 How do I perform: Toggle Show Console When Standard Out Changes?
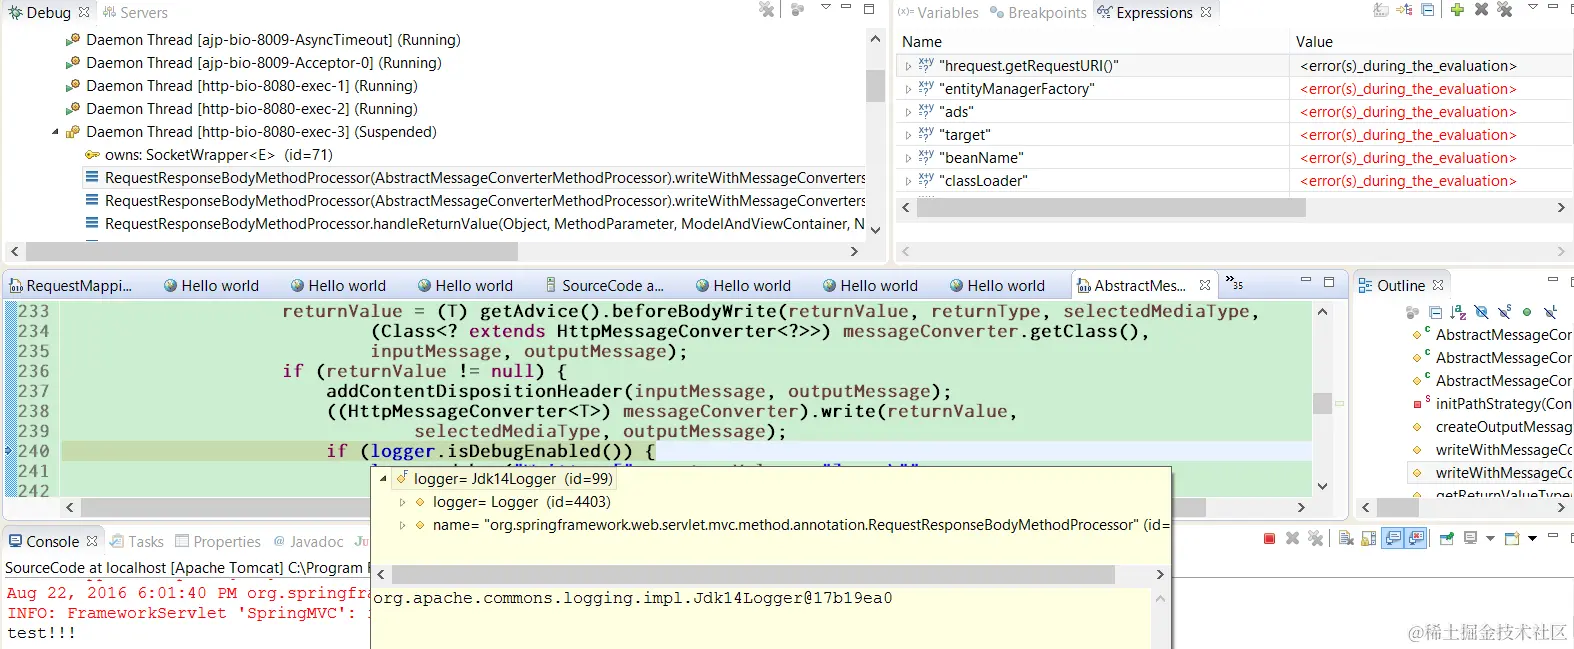point(1393,538)
